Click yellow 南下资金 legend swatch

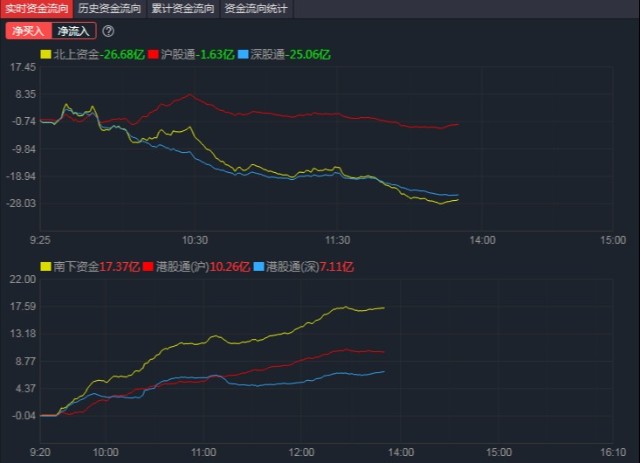[x=45, y=267]
